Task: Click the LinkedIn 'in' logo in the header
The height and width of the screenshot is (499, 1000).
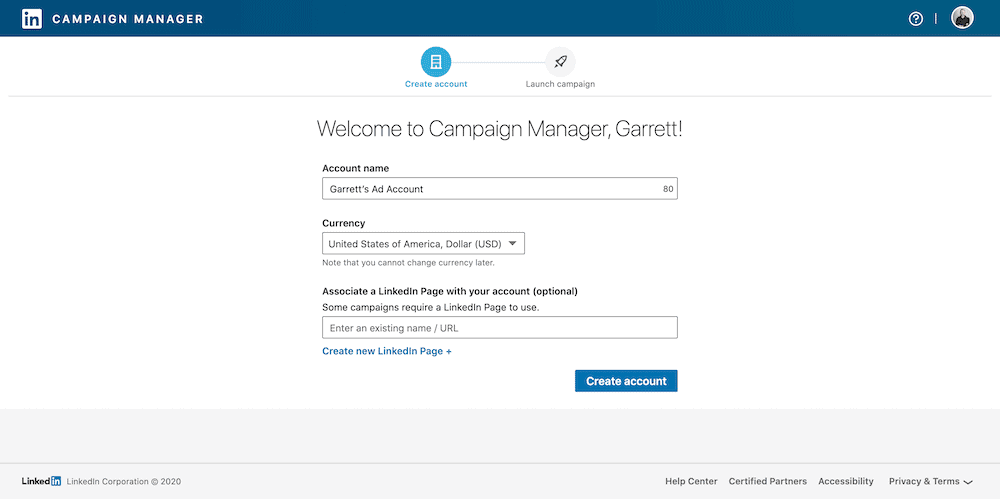Action: point(32,19)
